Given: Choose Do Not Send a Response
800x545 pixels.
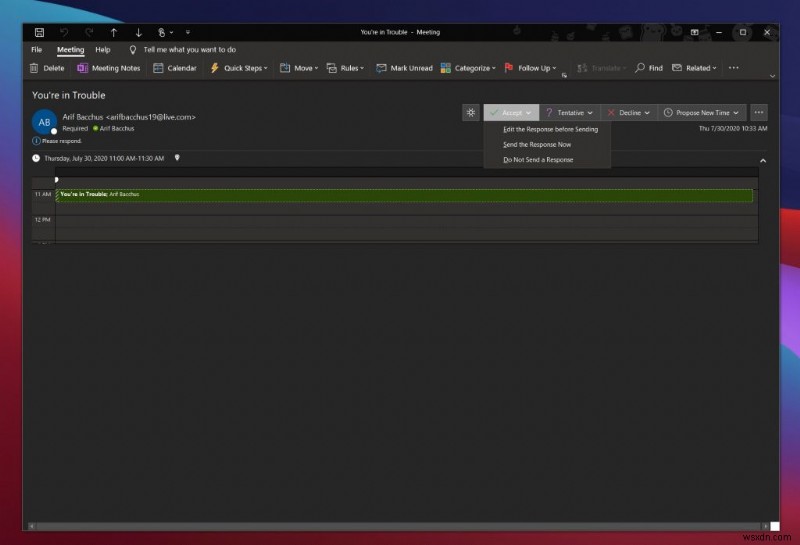Looking at the screenshot, I should [x=538, y=159].
